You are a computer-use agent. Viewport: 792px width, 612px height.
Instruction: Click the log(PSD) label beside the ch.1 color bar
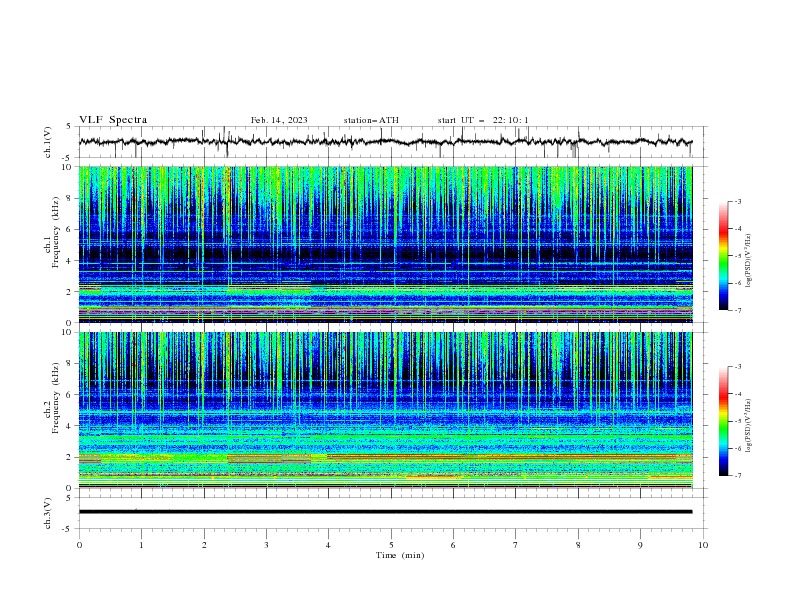(748, 261)
